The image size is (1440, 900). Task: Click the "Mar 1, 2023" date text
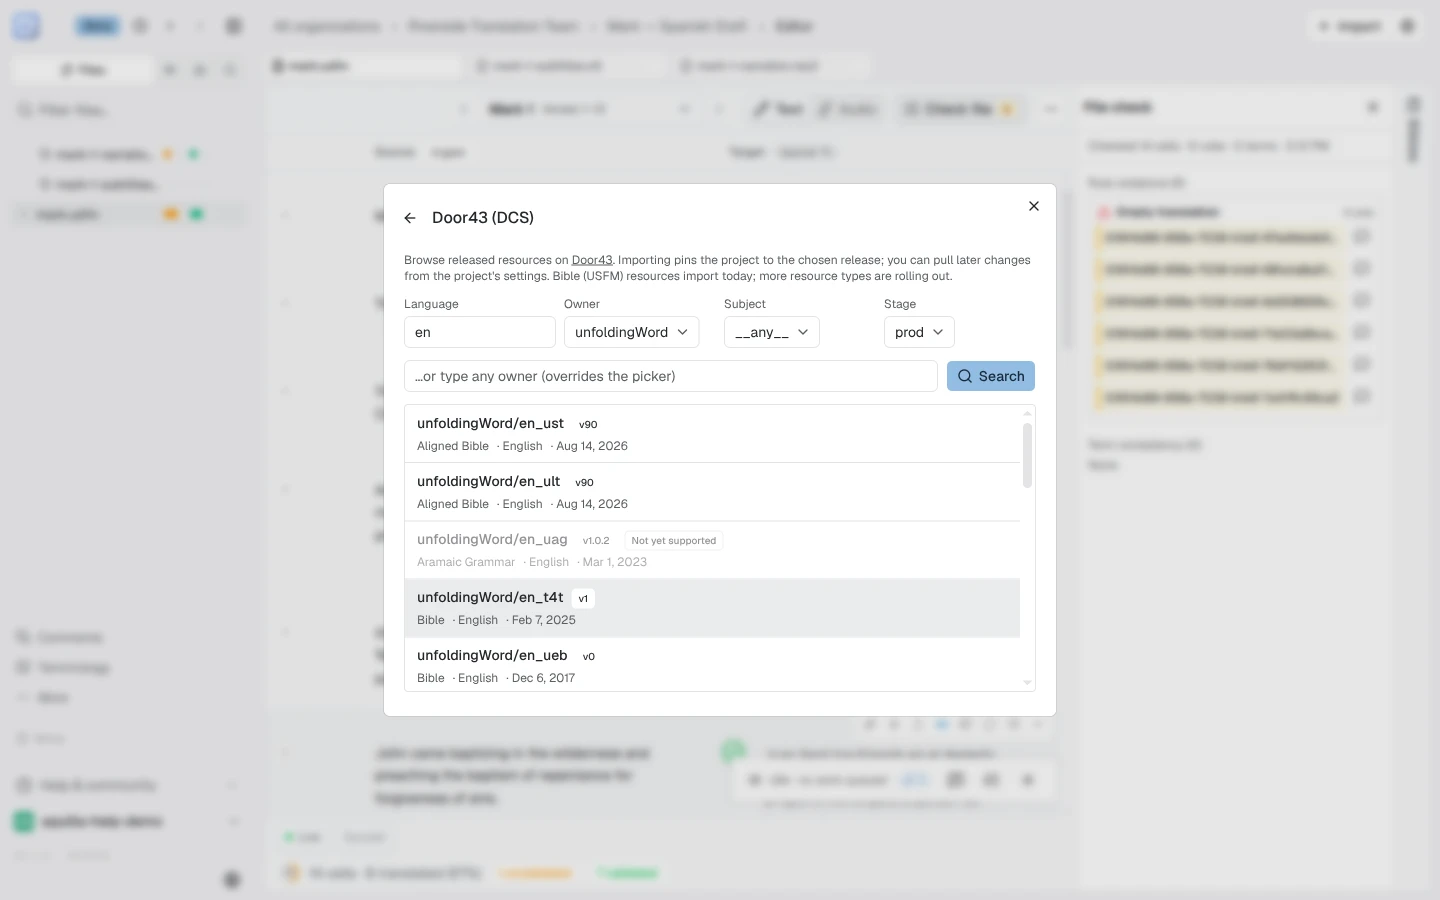pos(615,562)
